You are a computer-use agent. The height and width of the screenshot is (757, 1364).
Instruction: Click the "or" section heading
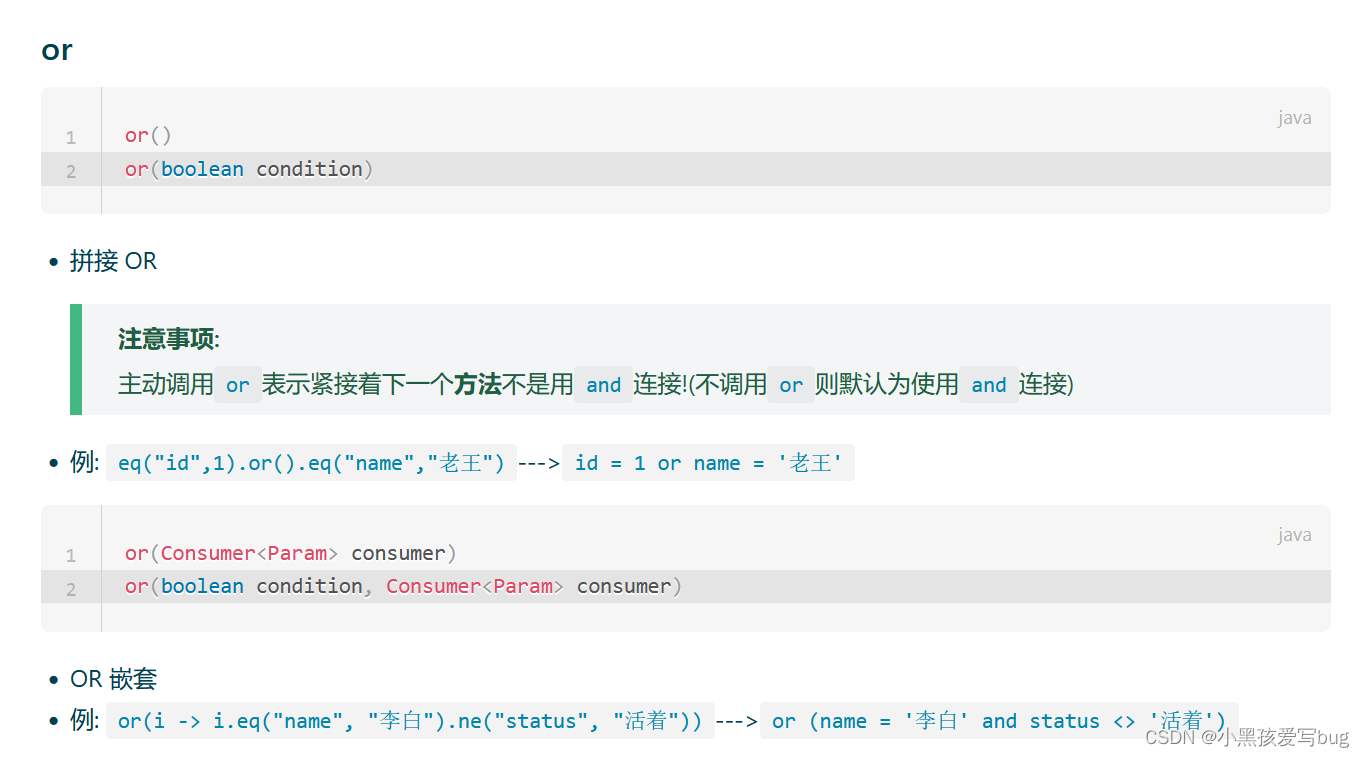57,50
